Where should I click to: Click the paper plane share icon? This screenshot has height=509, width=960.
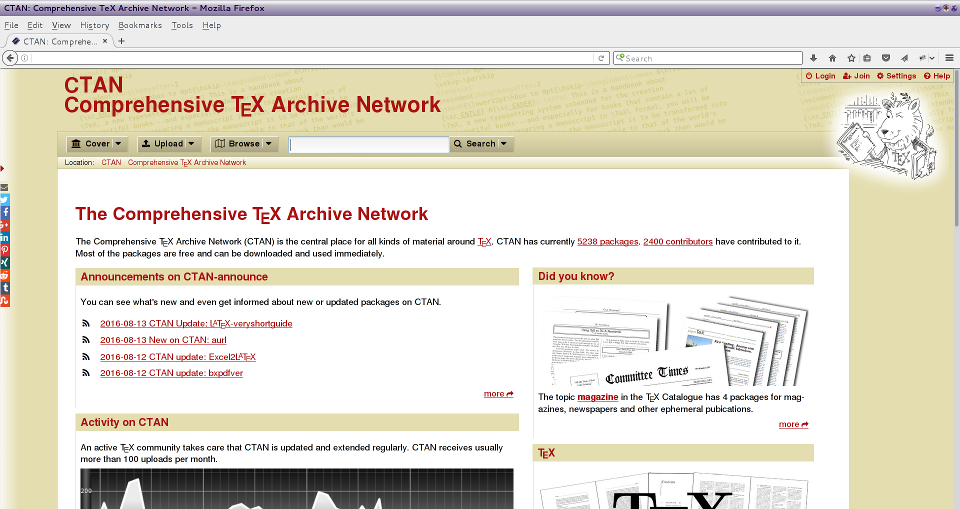904,58
